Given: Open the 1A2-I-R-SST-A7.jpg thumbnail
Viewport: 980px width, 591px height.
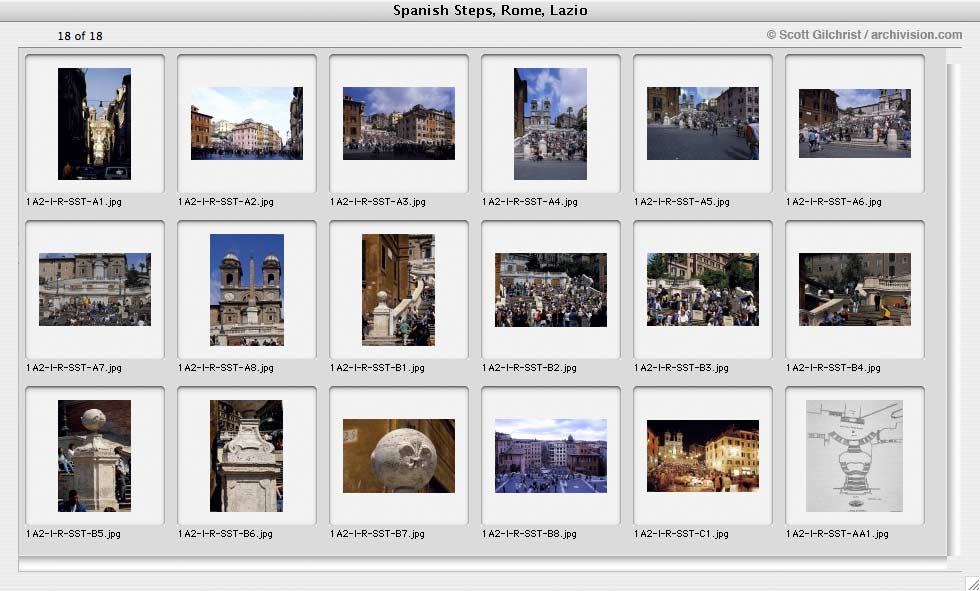Looking at the screenshot, I should 94,289.
